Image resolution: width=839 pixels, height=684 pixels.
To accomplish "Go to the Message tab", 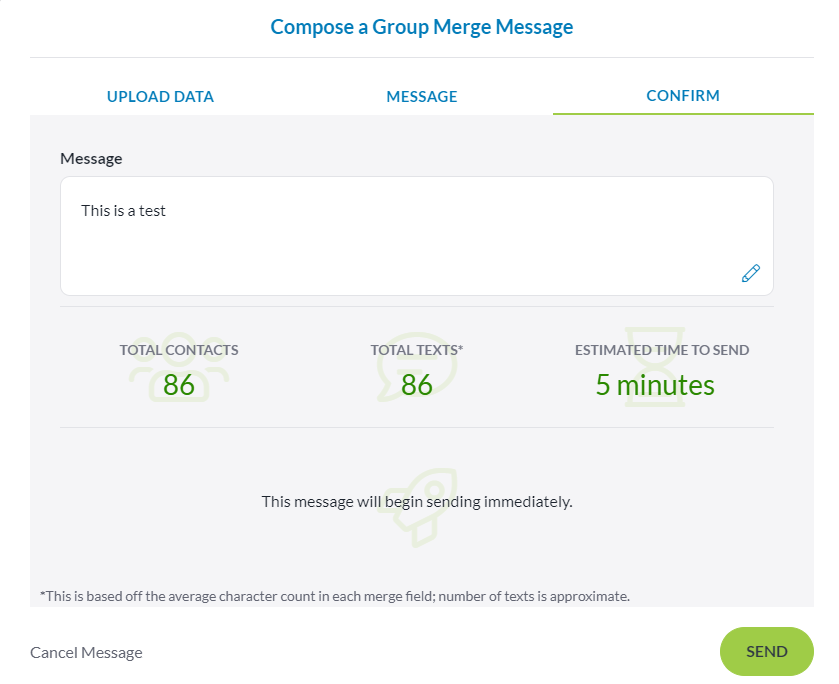I will [x=422, y=97].
